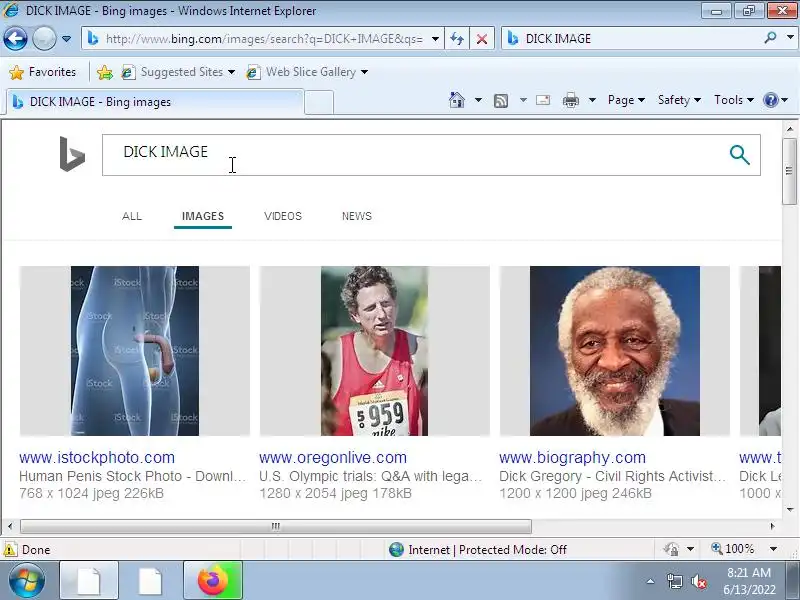The image size is (800, 600).
Task: Click the second blank document taskbar icon
Action: [x=151, y=581]
